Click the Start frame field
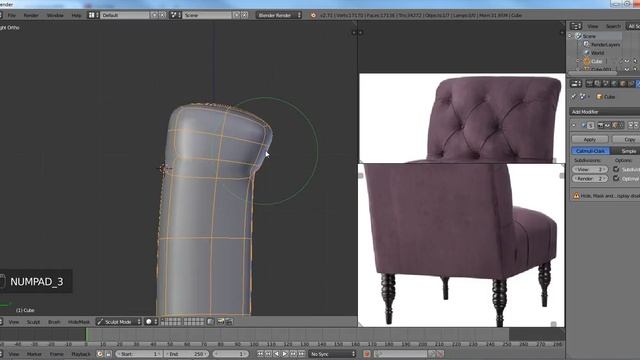640x360 pixels. [x=139, y=354]
